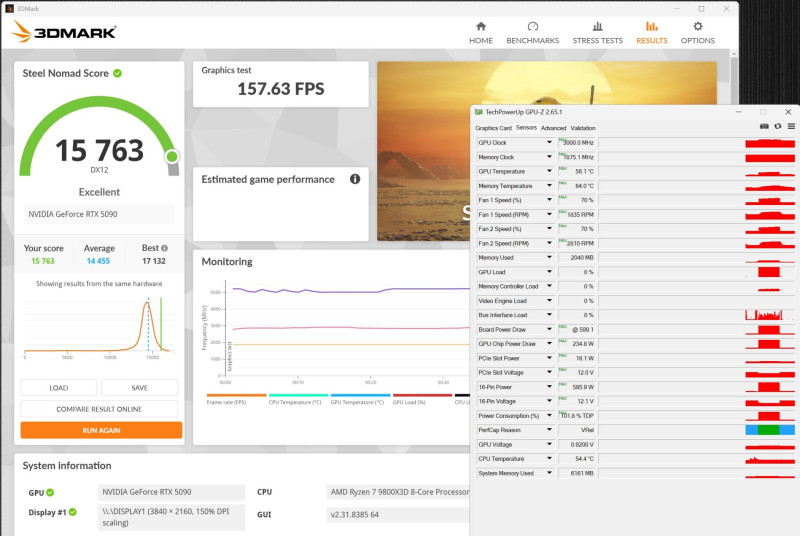Open the Board Power Draw dropdown

point(549,329)
